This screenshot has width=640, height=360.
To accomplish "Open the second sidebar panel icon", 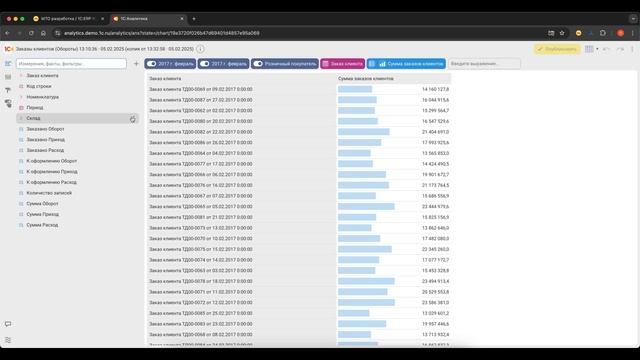I will pyautogui.click(x=8, y=77).
